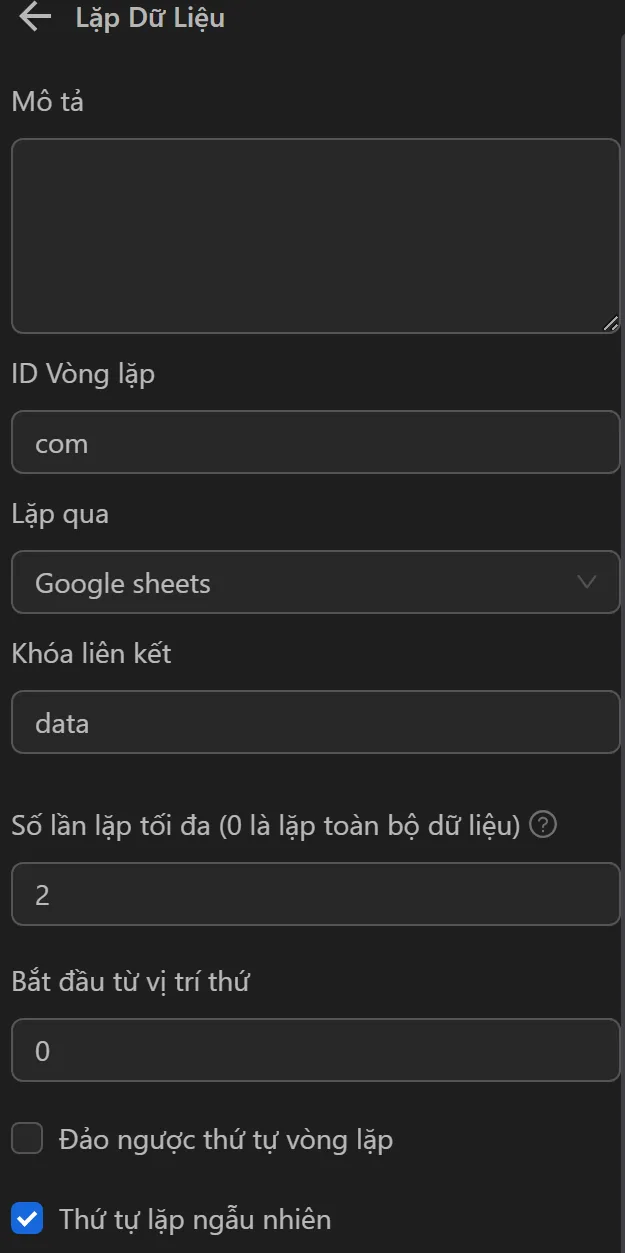
Task: Select the max loop count input field
Action: (x=315, y=894)
